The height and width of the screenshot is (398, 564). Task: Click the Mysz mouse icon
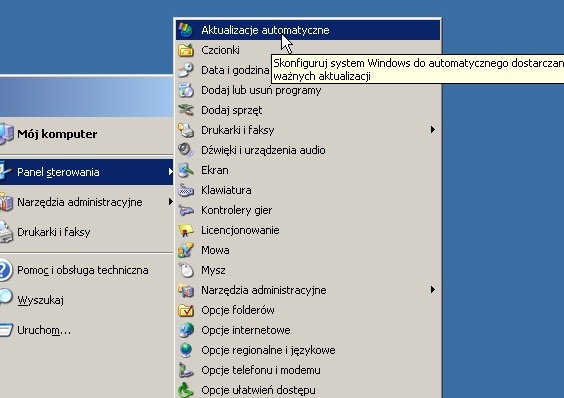186,270
